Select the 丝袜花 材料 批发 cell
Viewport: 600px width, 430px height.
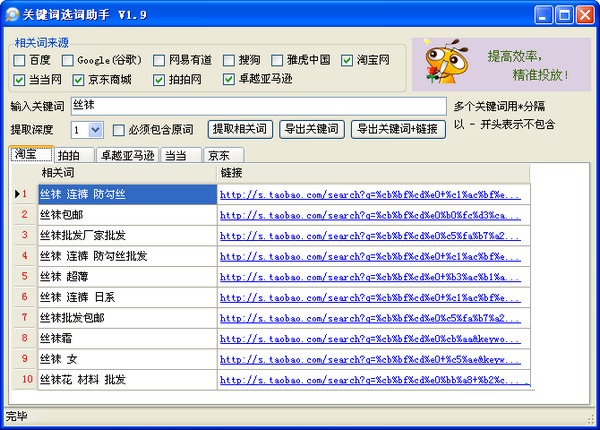[x=127, y=380]
